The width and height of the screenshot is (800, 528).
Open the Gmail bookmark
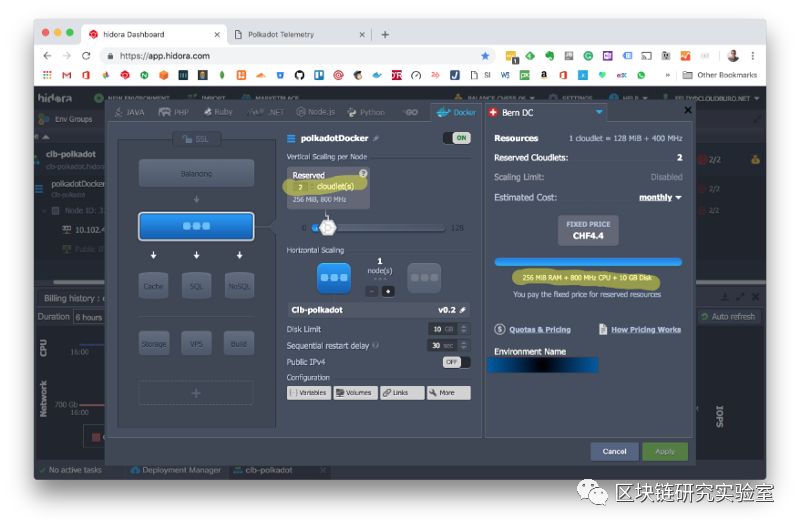click(66, 75)
